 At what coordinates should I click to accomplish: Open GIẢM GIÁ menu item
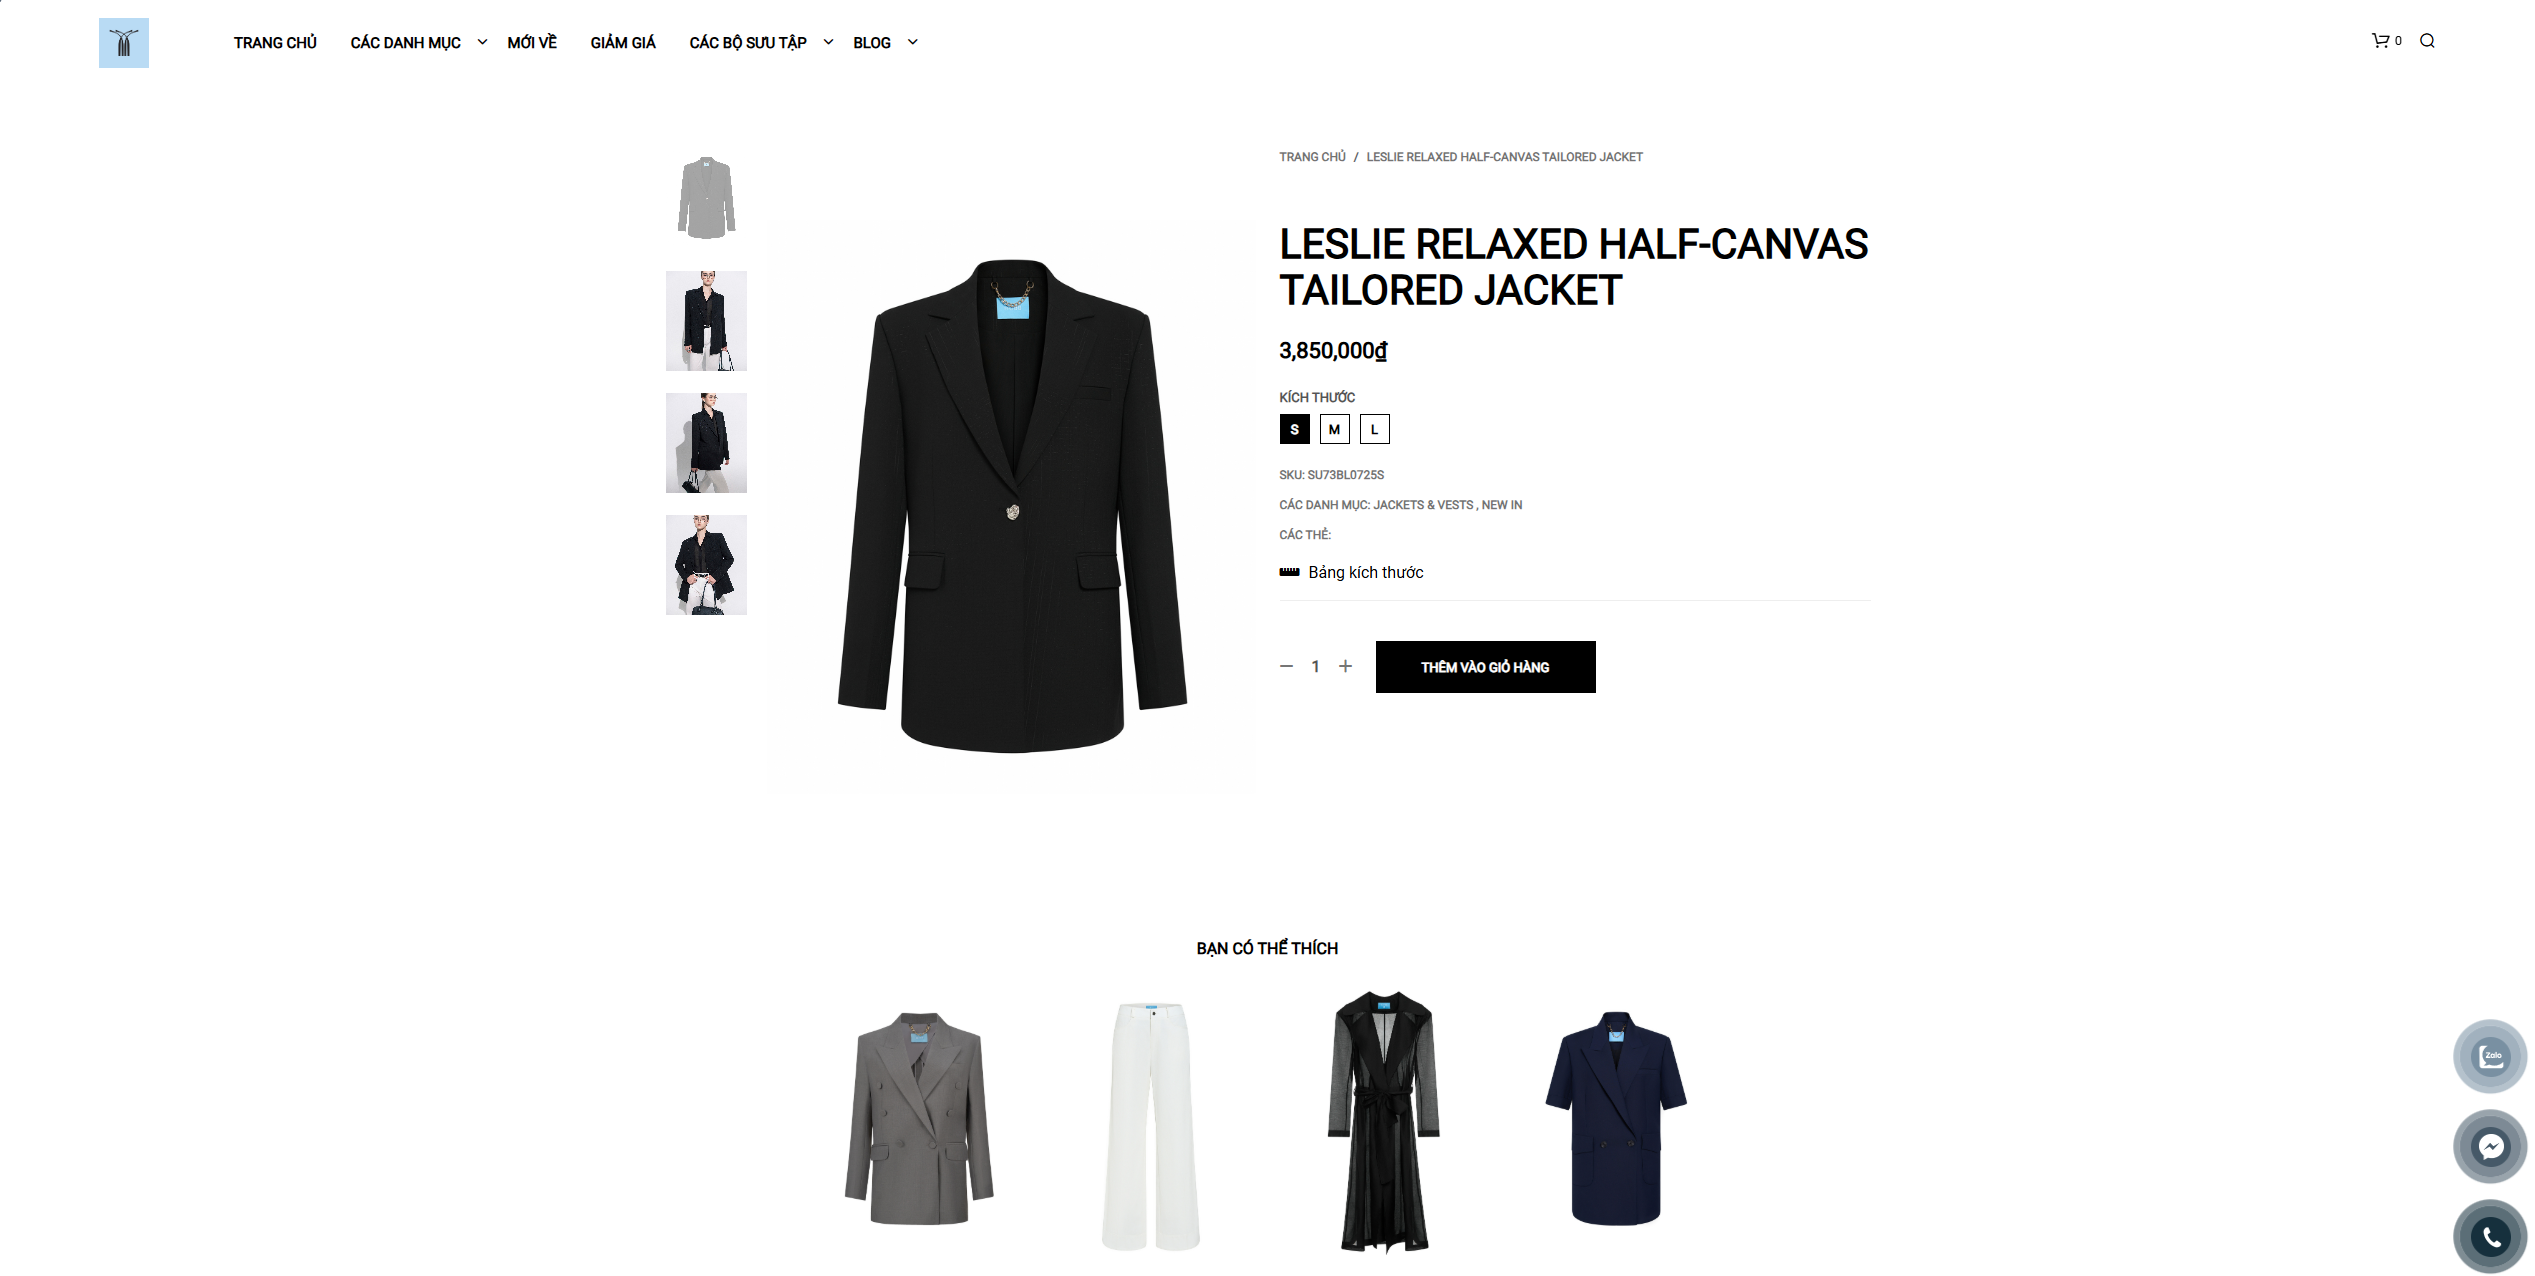(623, 42)
